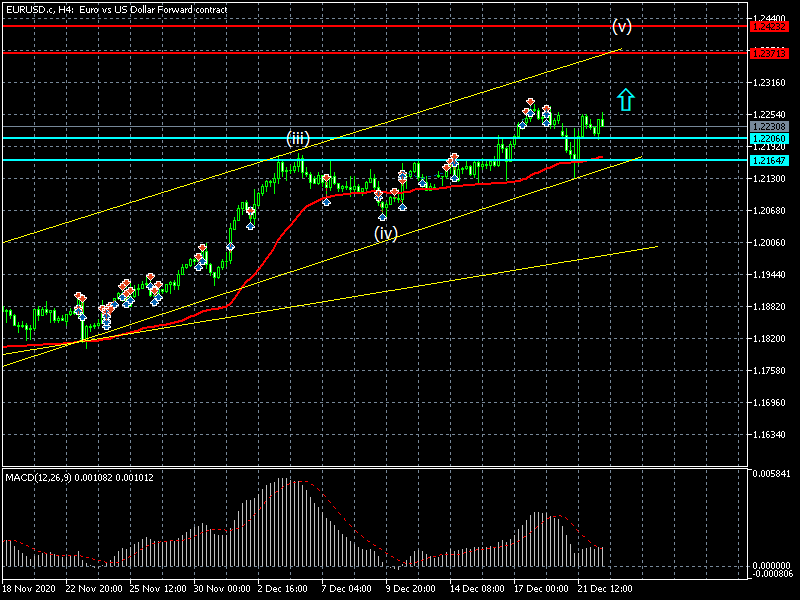800x600 pixels.
Task: Click the cyan 1.22060 price tag
Action: (x=769, y=138)
